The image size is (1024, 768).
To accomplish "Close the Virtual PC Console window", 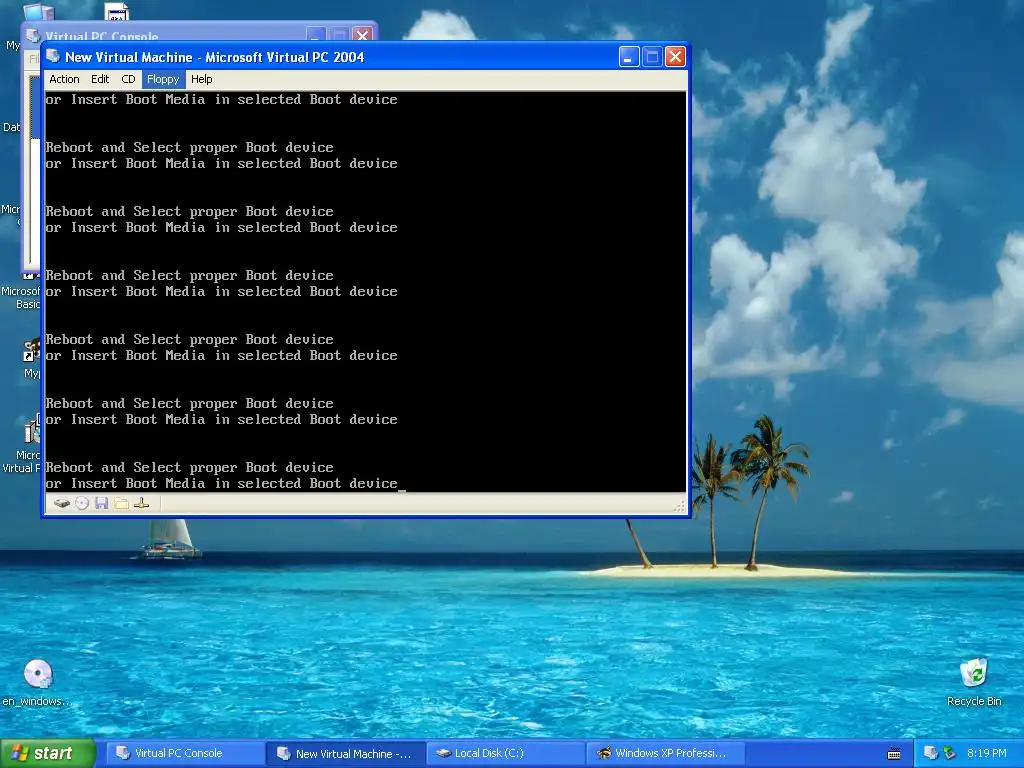I will 362,35.
